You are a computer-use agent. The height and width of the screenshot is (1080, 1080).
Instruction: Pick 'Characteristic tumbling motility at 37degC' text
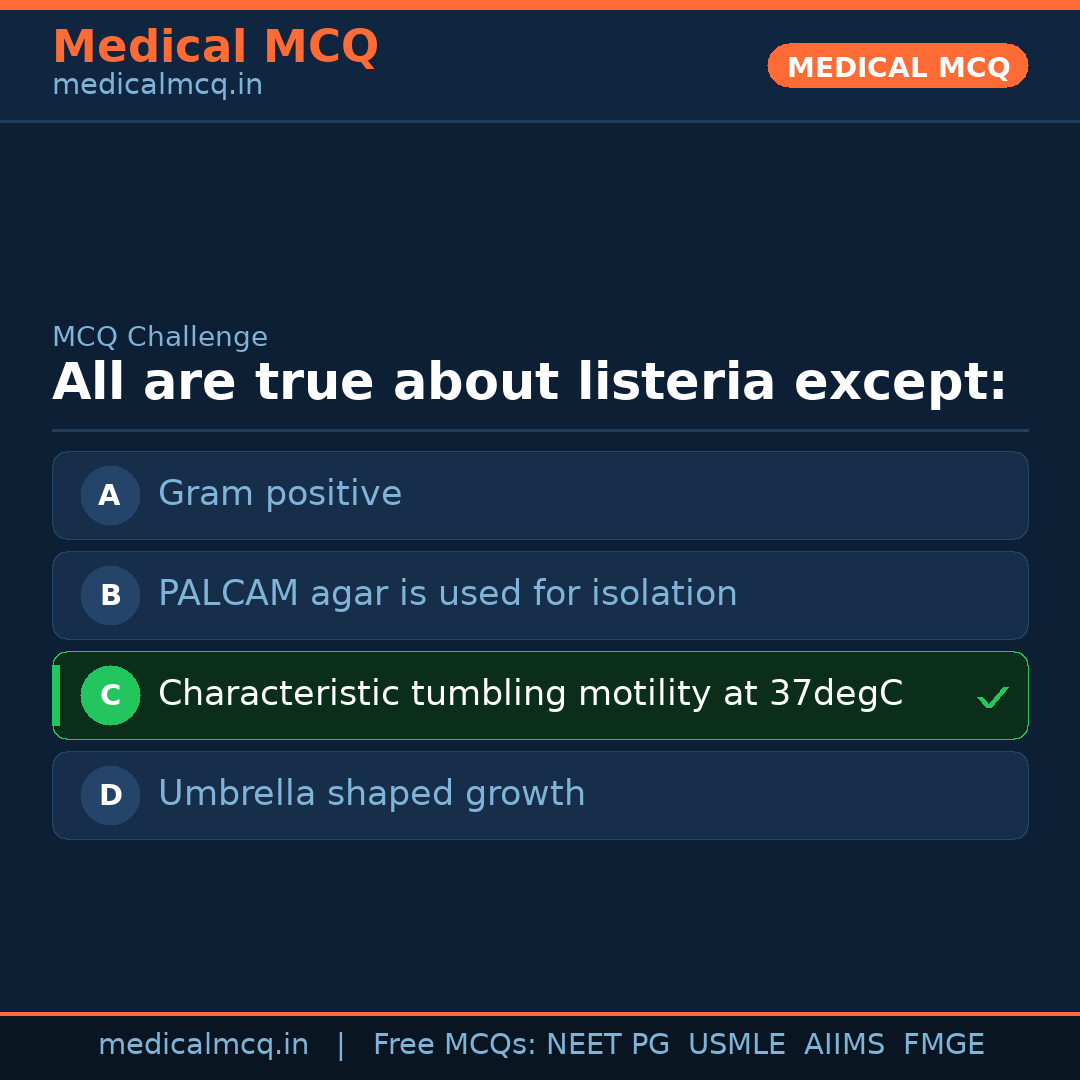coord(530,694)
